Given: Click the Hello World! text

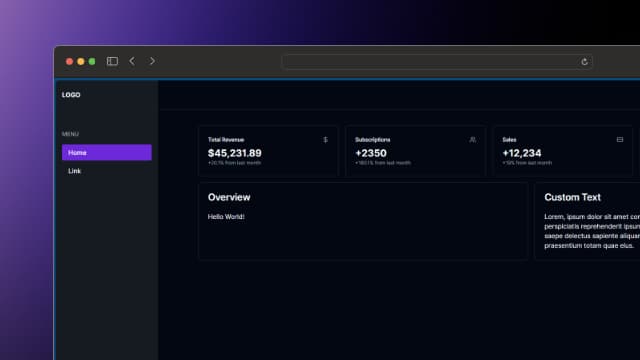Looking at the screenshot, I should tap(226, 217).
